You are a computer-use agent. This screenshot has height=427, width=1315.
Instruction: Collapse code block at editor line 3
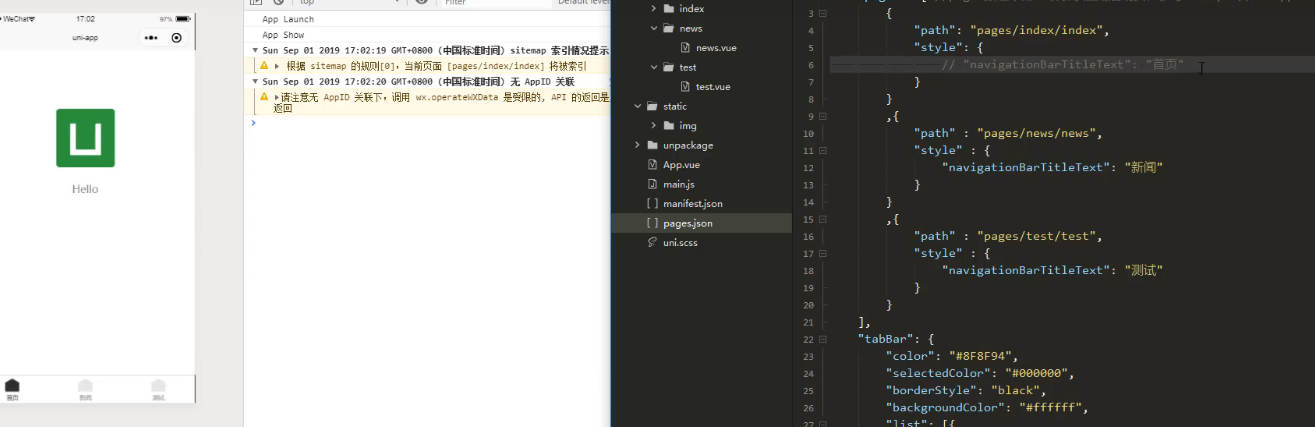tap(823, 14)
